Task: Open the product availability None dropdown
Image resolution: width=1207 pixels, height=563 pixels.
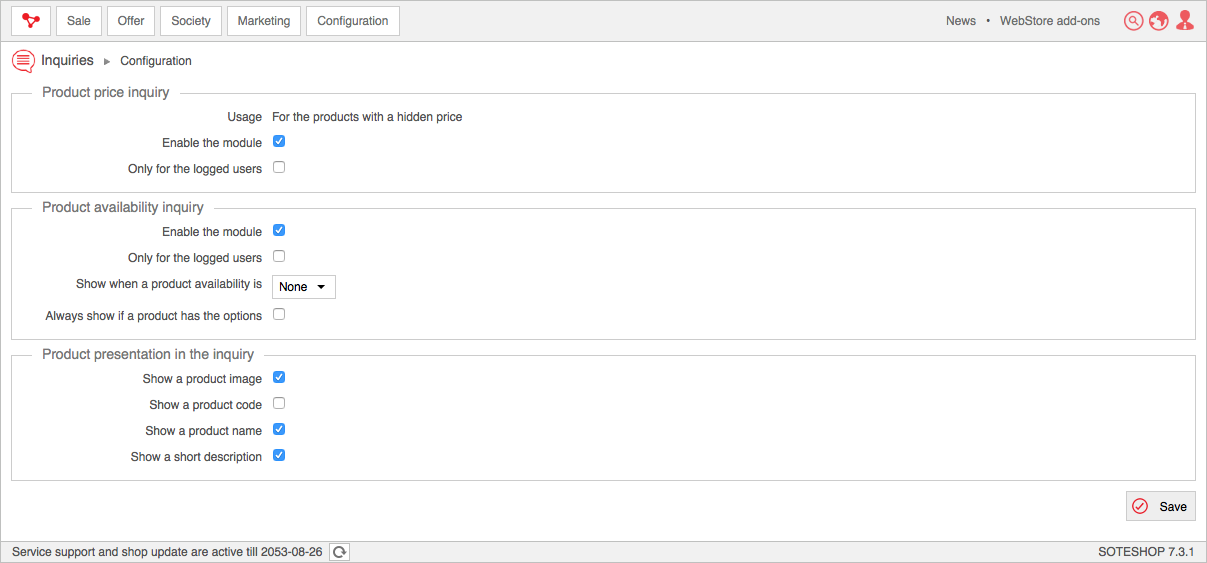Action: coord(304,287)
